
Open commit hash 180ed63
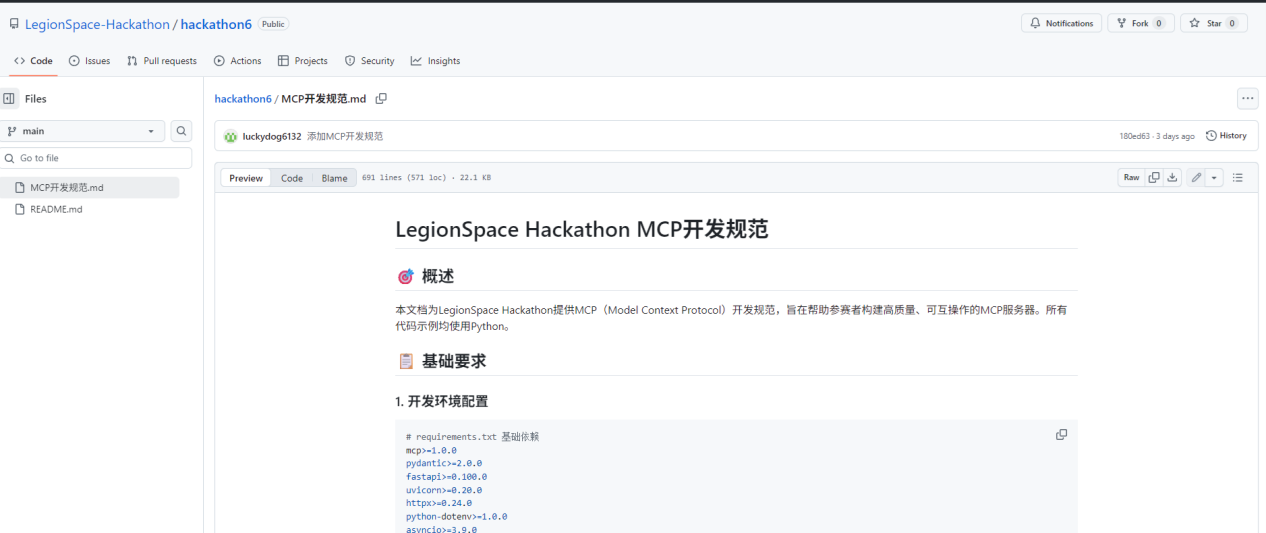[x=1134, y=136]
